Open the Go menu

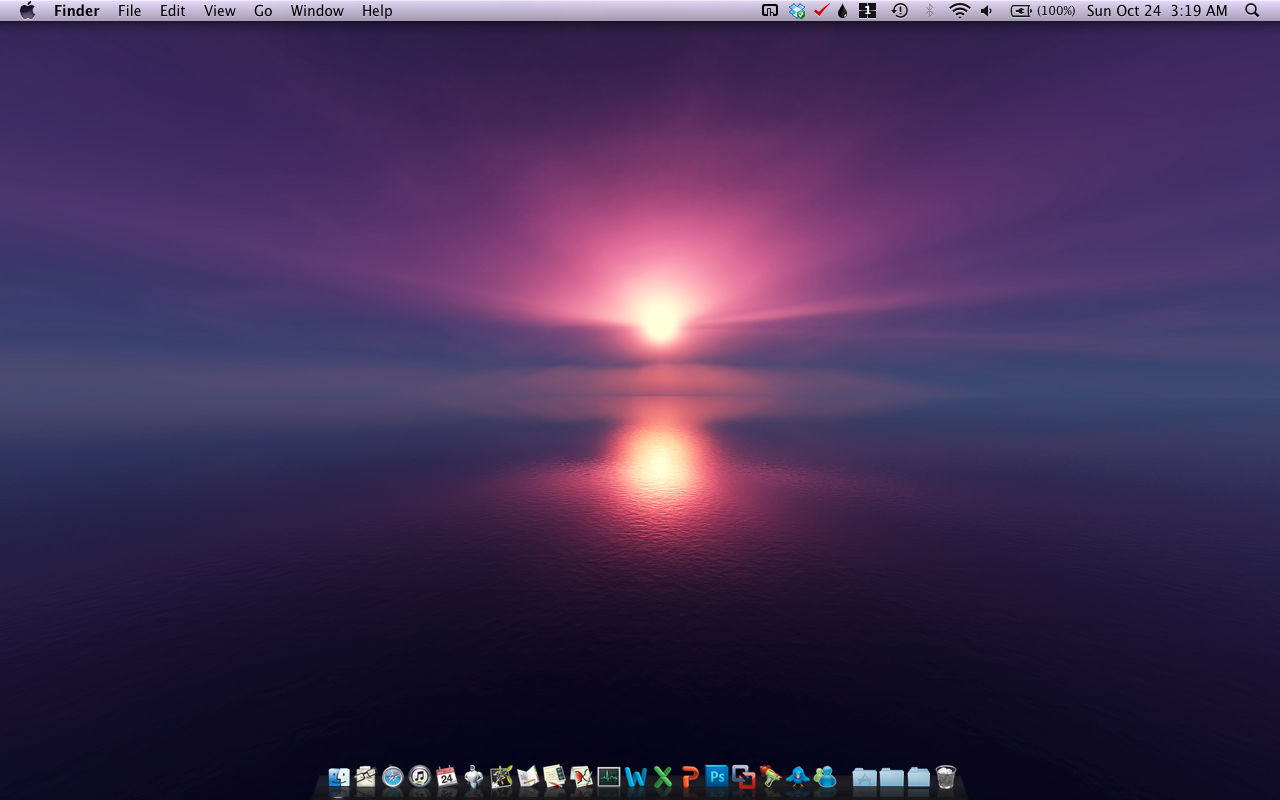tap(263, 11)
